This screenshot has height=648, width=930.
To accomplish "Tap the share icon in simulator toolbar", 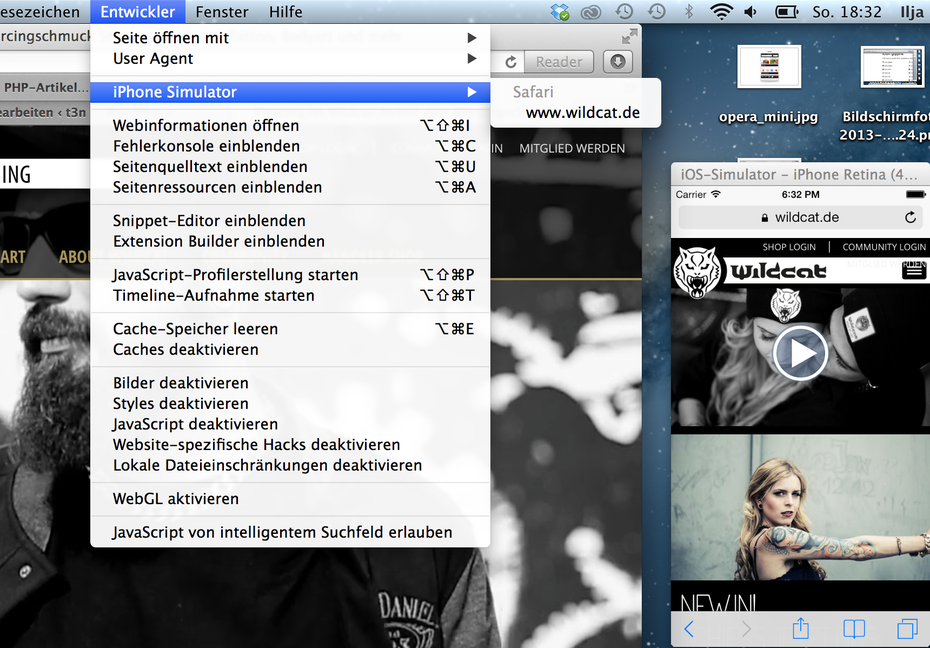I will coord(800,628).
